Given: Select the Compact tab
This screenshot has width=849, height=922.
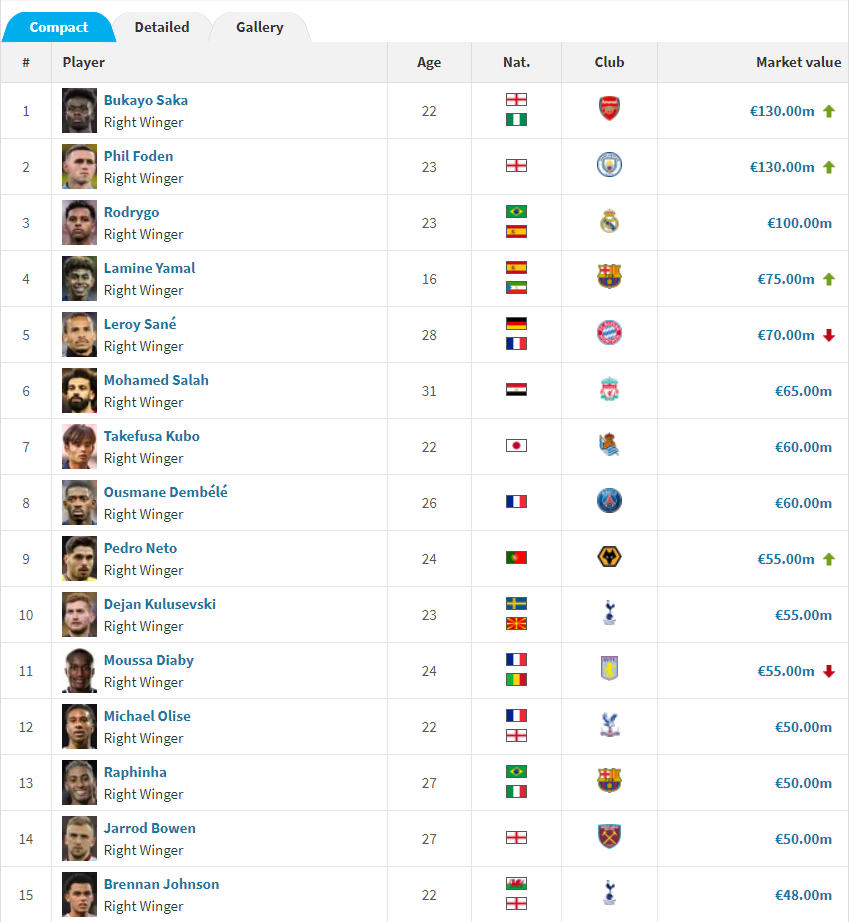Looking at the screenshot, I should (59, 28).
